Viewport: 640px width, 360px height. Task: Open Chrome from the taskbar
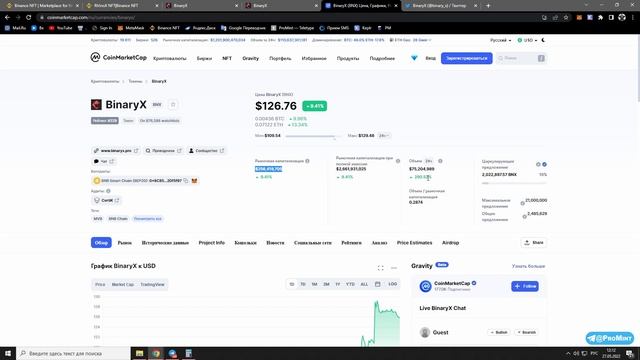(156, 353)
